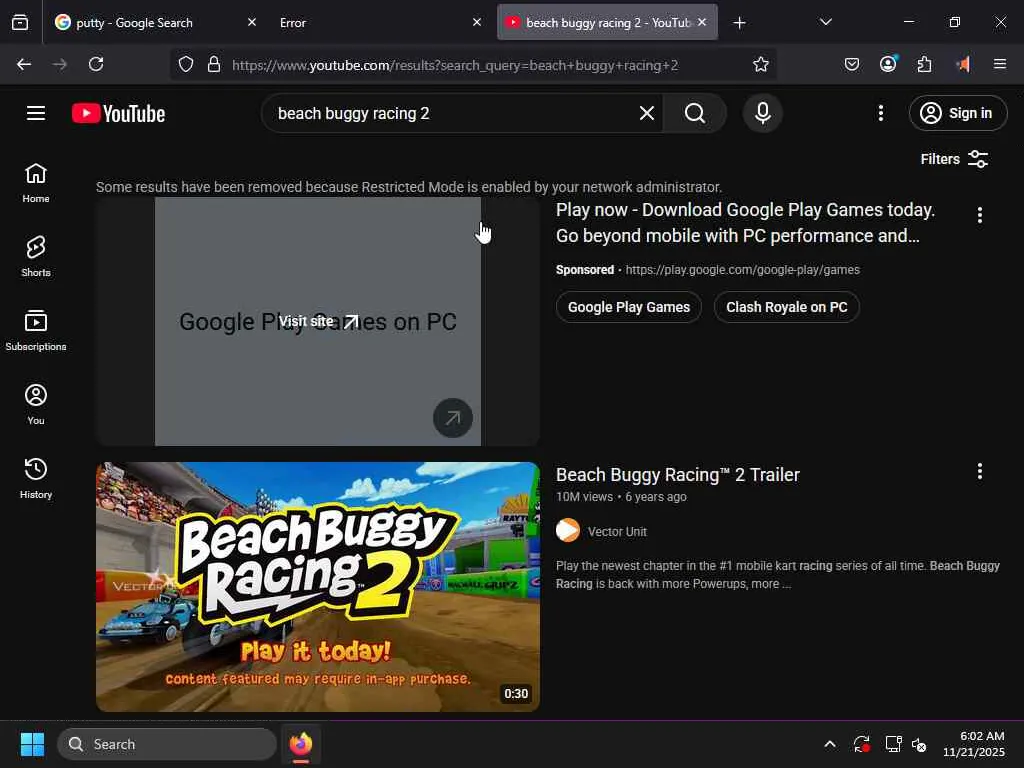
Task: Click the Vector Unit channel name
Action: click(616, 532)
